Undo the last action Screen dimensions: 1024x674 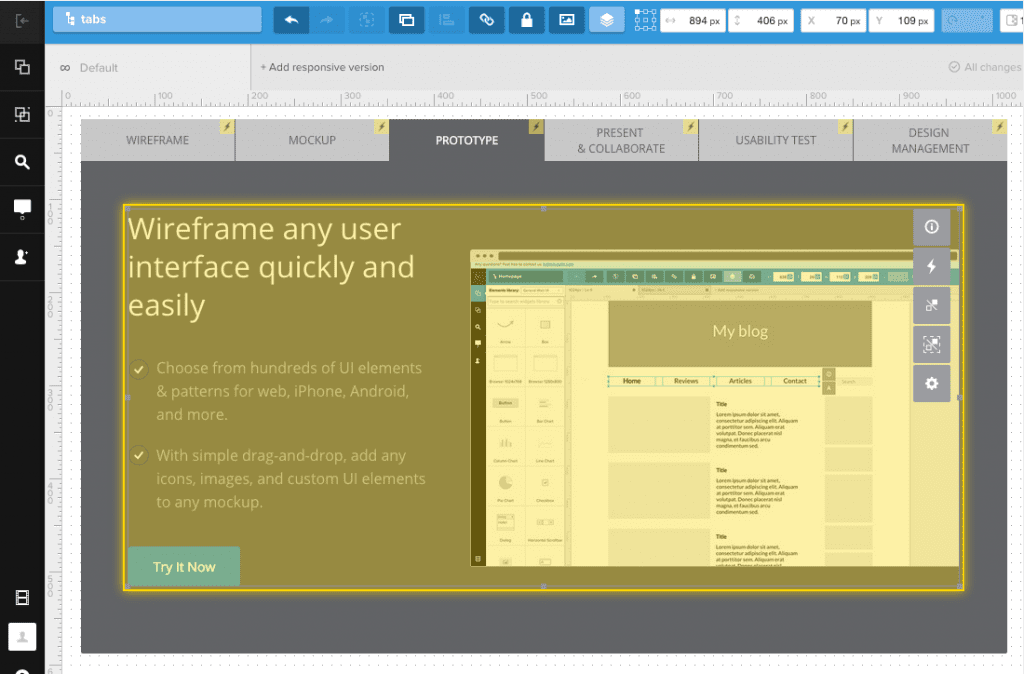pyautogui.click(x=291, y=20)
